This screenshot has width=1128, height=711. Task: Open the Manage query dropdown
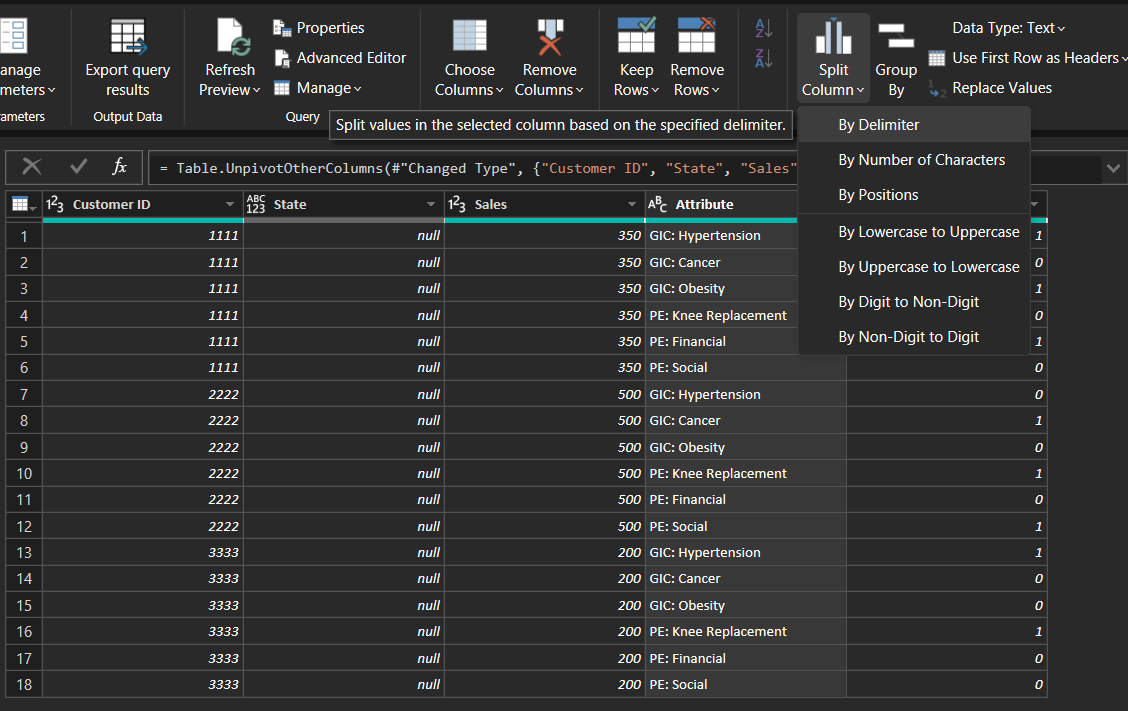(x=317, y=88)
